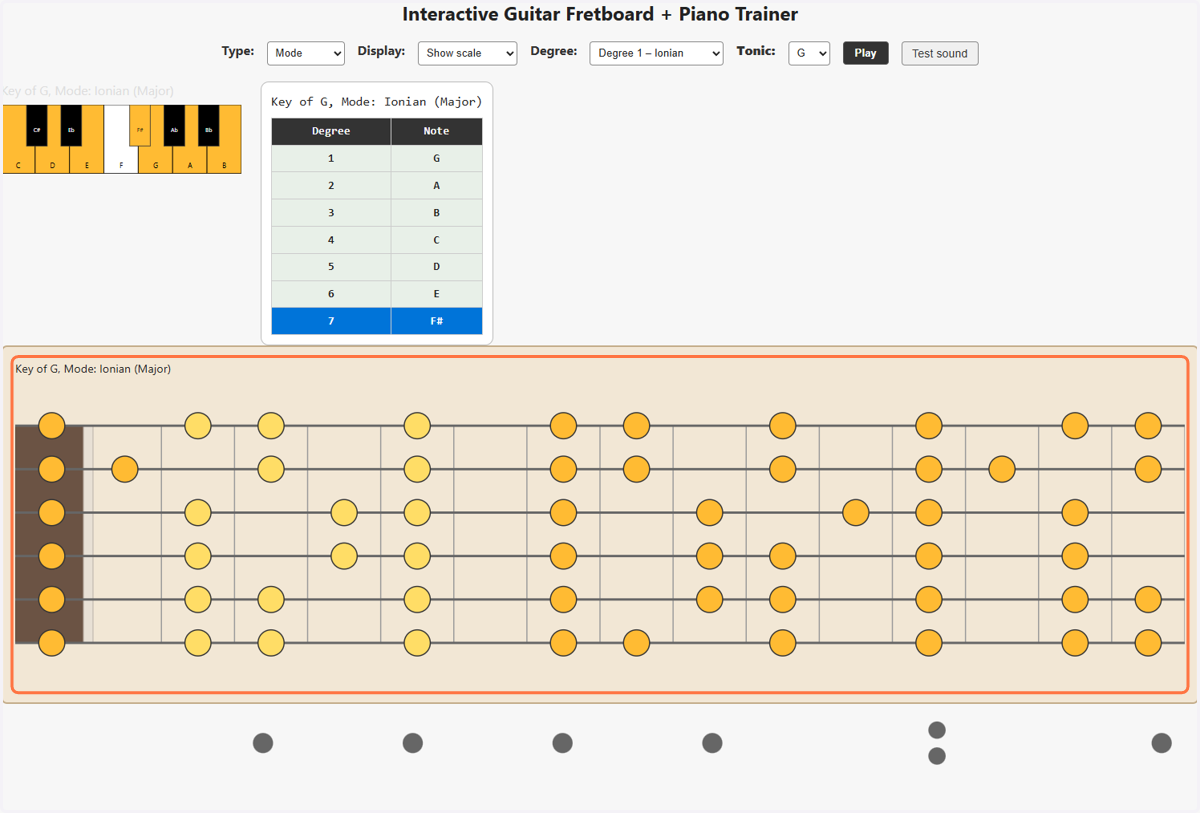
Task: Click the fourteenth-fret dot on the third string from top
Action: (1075, 513)
